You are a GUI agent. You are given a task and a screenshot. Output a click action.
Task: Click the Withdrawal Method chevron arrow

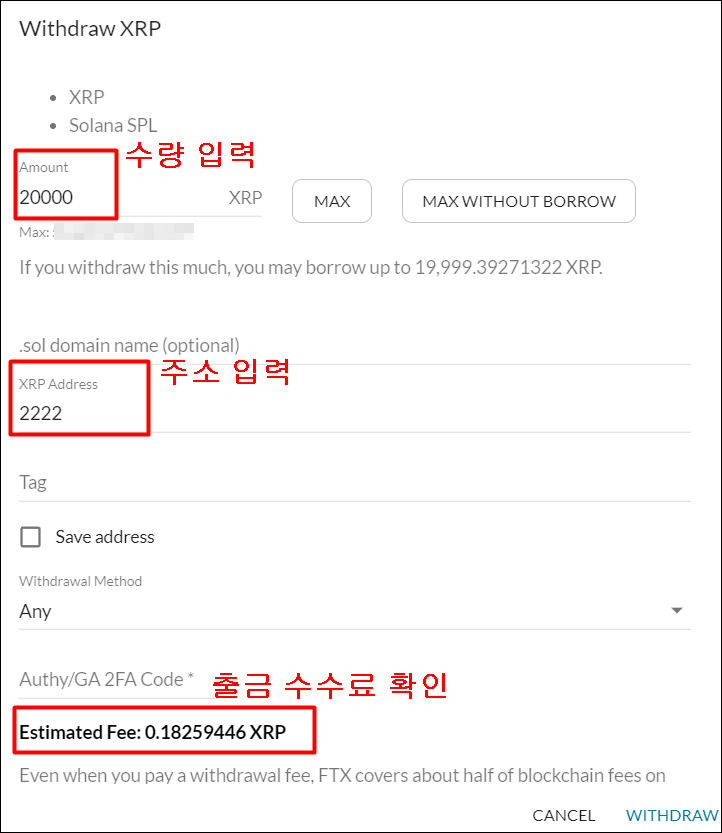[x=676, y=610]
